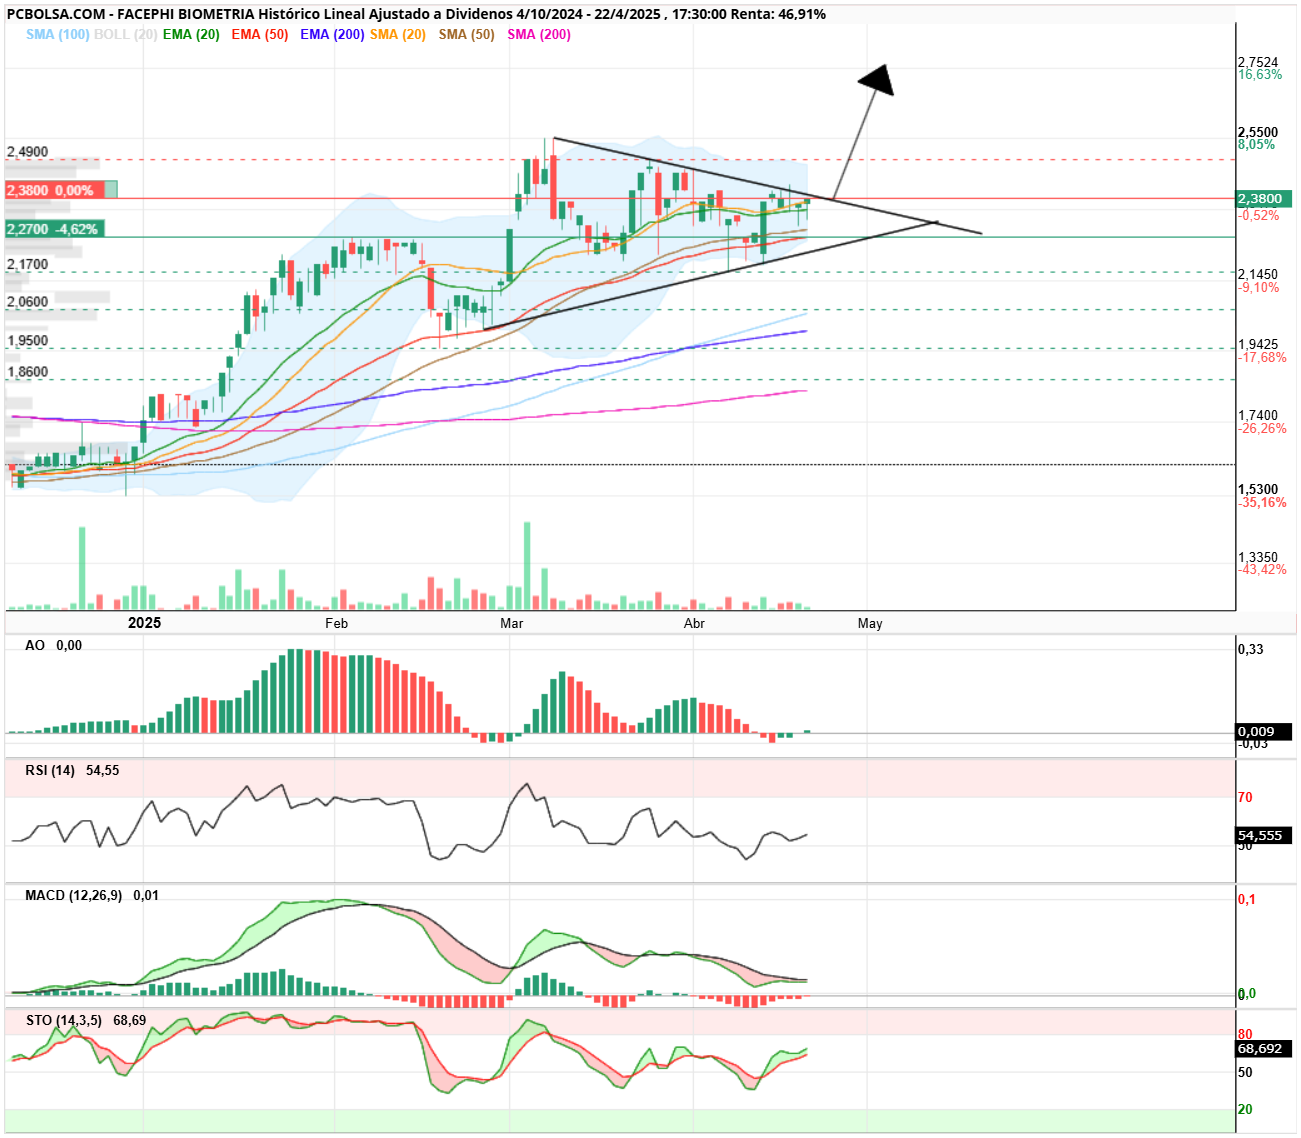Select the black 2,3800 current price label

(1264, 199)
